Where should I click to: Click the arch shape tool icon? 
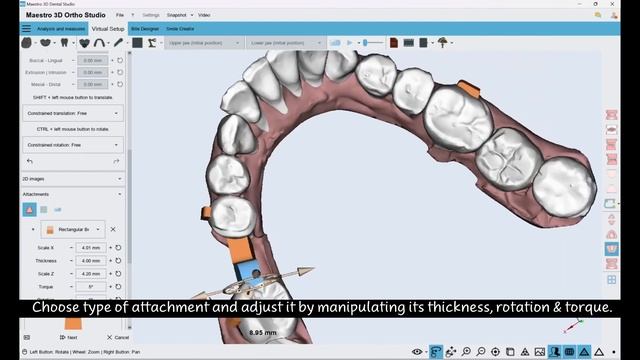coord(99,42)
